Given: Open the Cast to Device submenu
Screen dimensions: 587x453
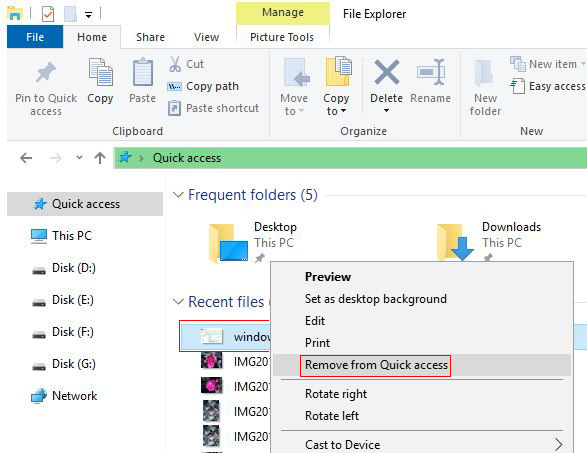Looking at the screenshot, I should point(422,445).
